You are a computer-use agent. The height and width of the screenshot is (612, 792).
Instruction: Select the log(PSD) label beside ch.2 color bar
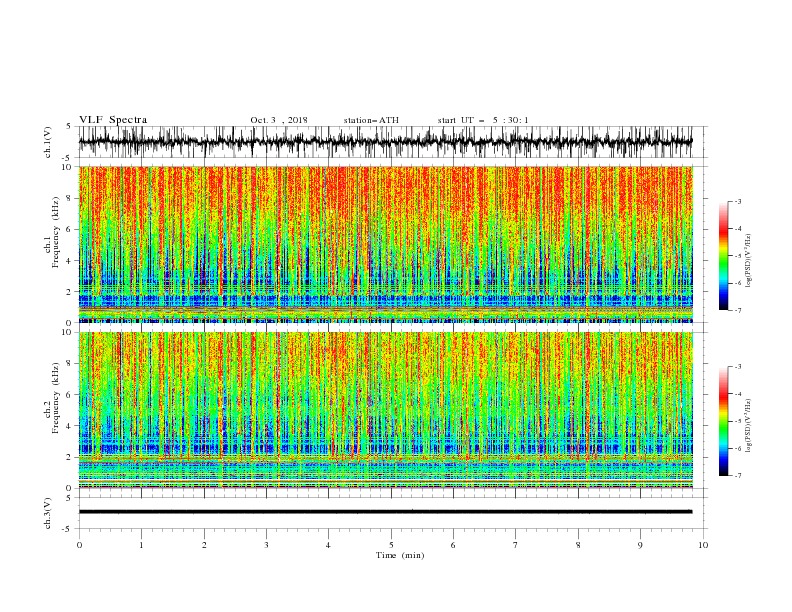click(x=748, y=426)
